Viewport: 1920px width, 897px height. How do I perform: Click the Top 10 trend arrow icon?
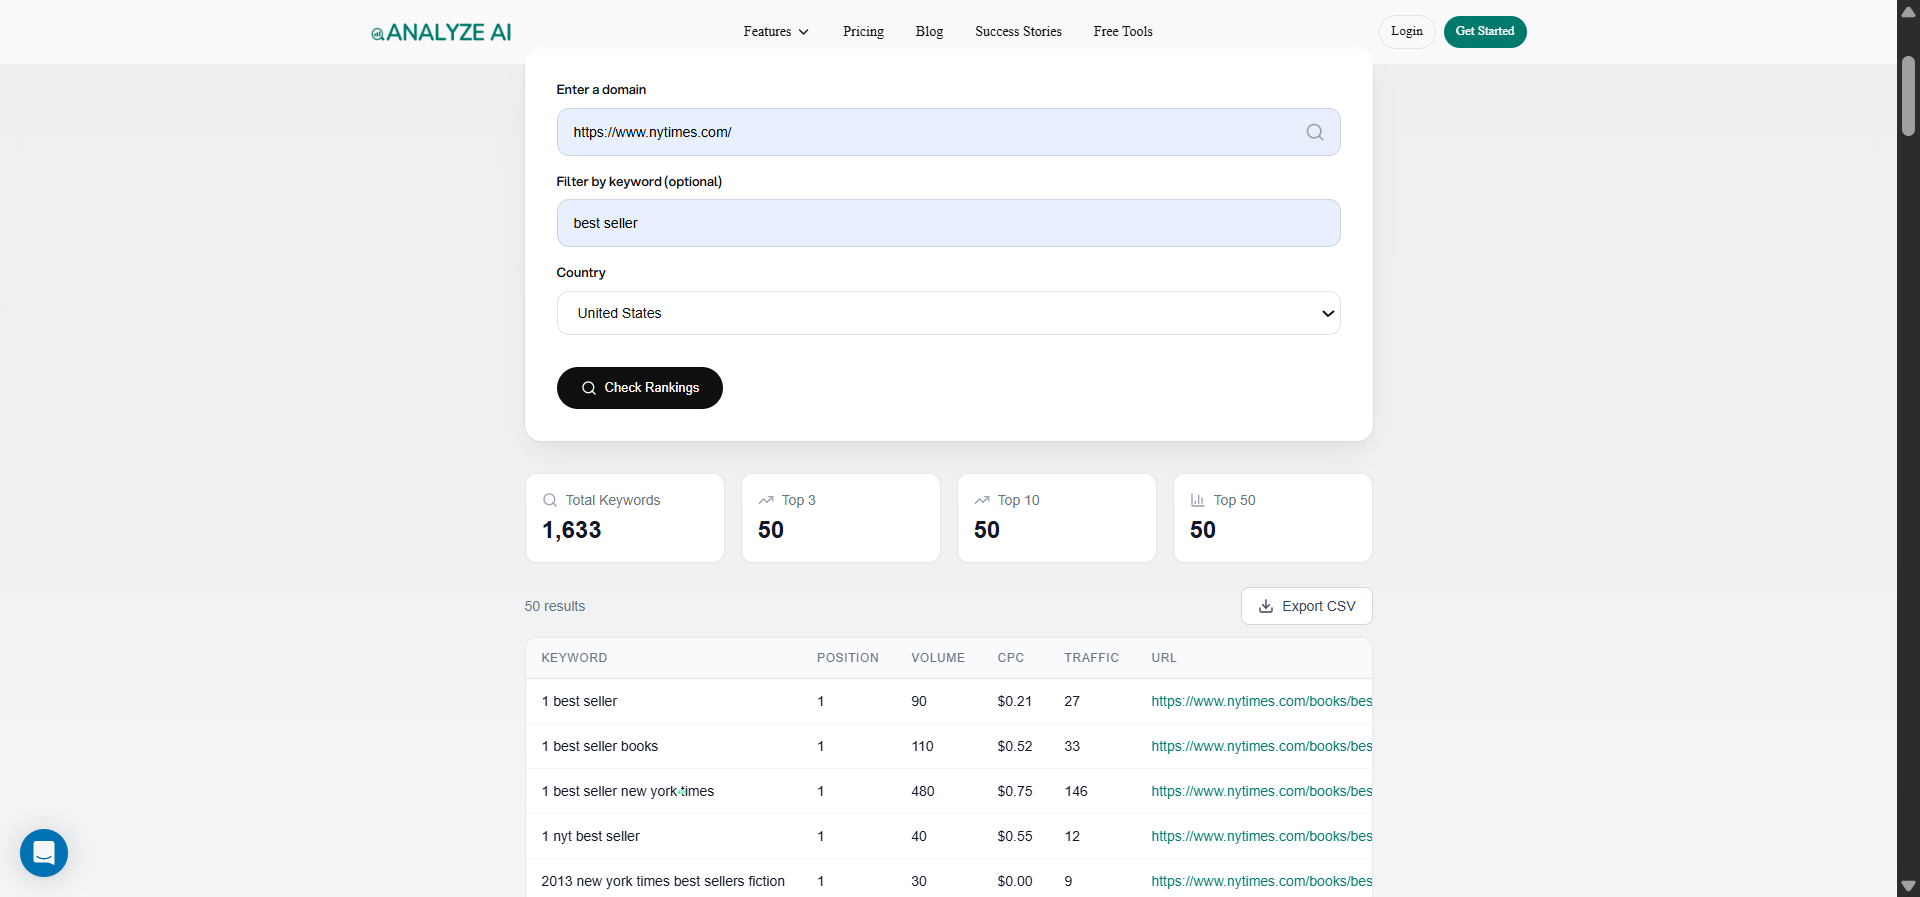(x=982, y=500)
